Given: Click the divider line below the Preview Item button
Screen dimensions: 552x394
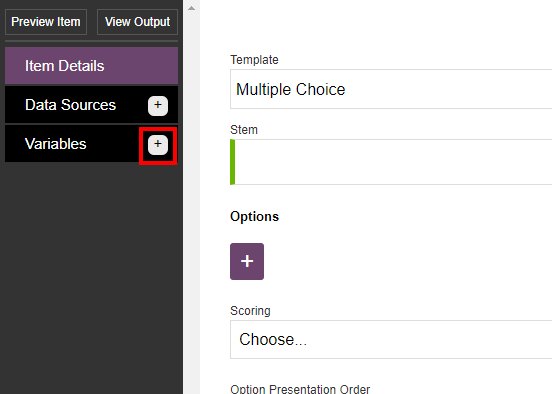Looking at the screenshot, I should point(92,41).
